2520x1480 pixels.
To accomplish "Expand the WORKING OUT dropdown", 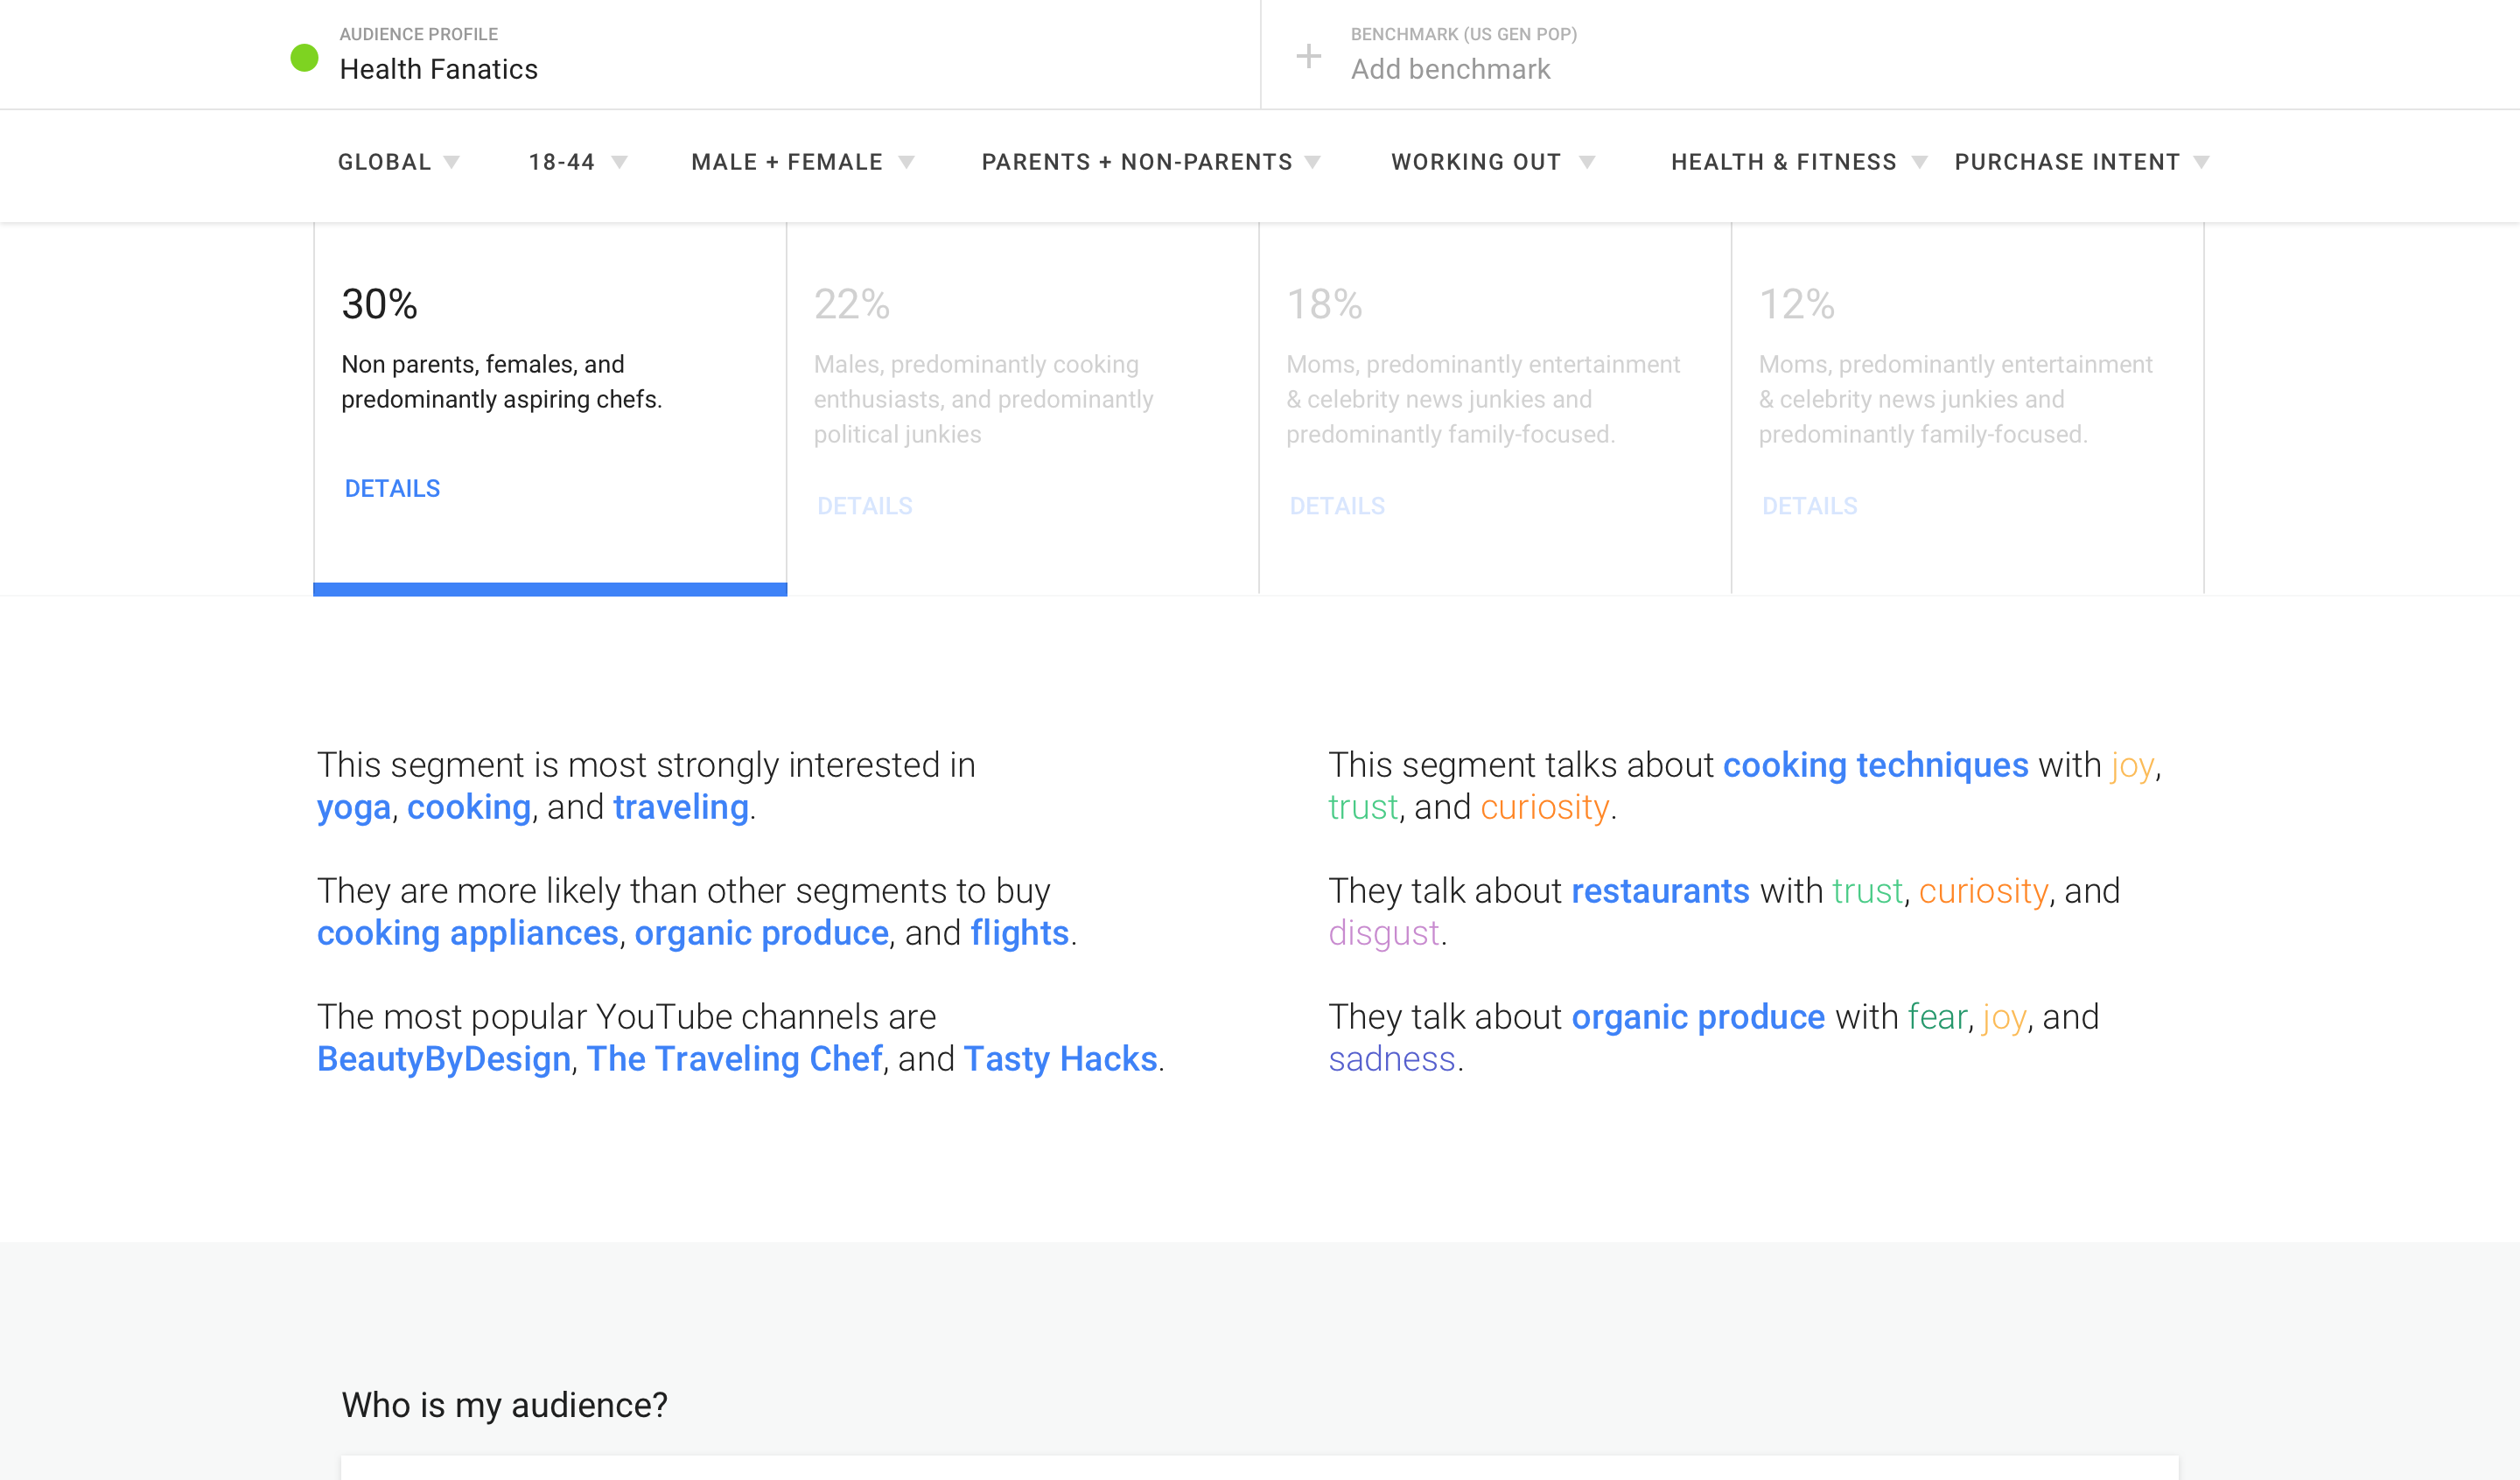I will 1492,162.
